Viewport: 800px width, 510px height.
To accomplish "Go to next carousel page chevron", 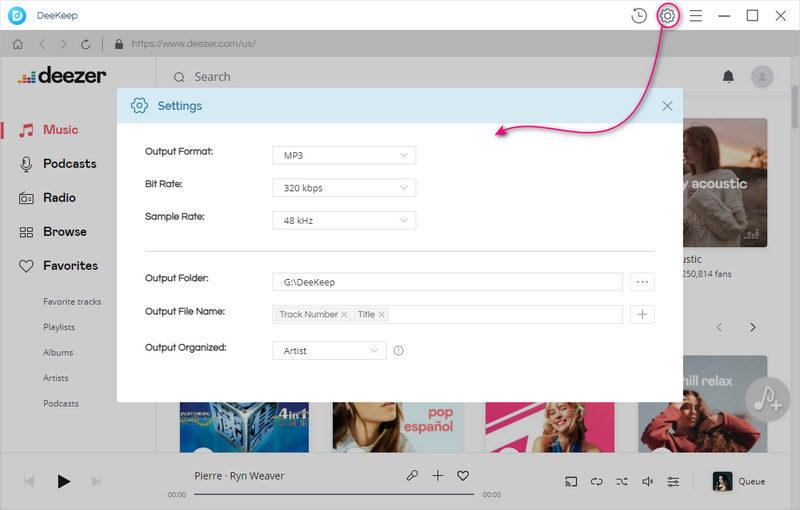I will (x=753, y=327).
